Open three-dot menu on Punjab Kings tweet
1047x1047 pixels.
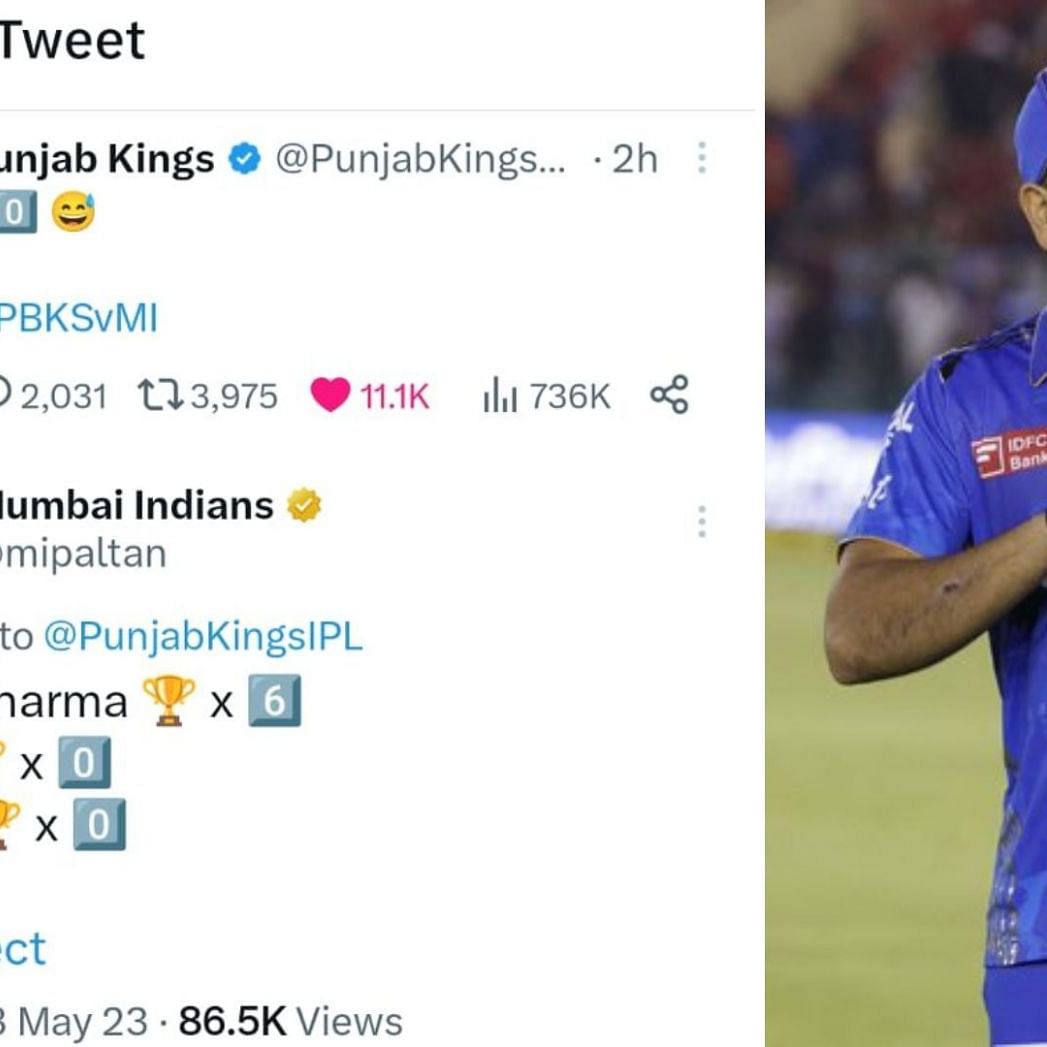click(x=701, y=158)
